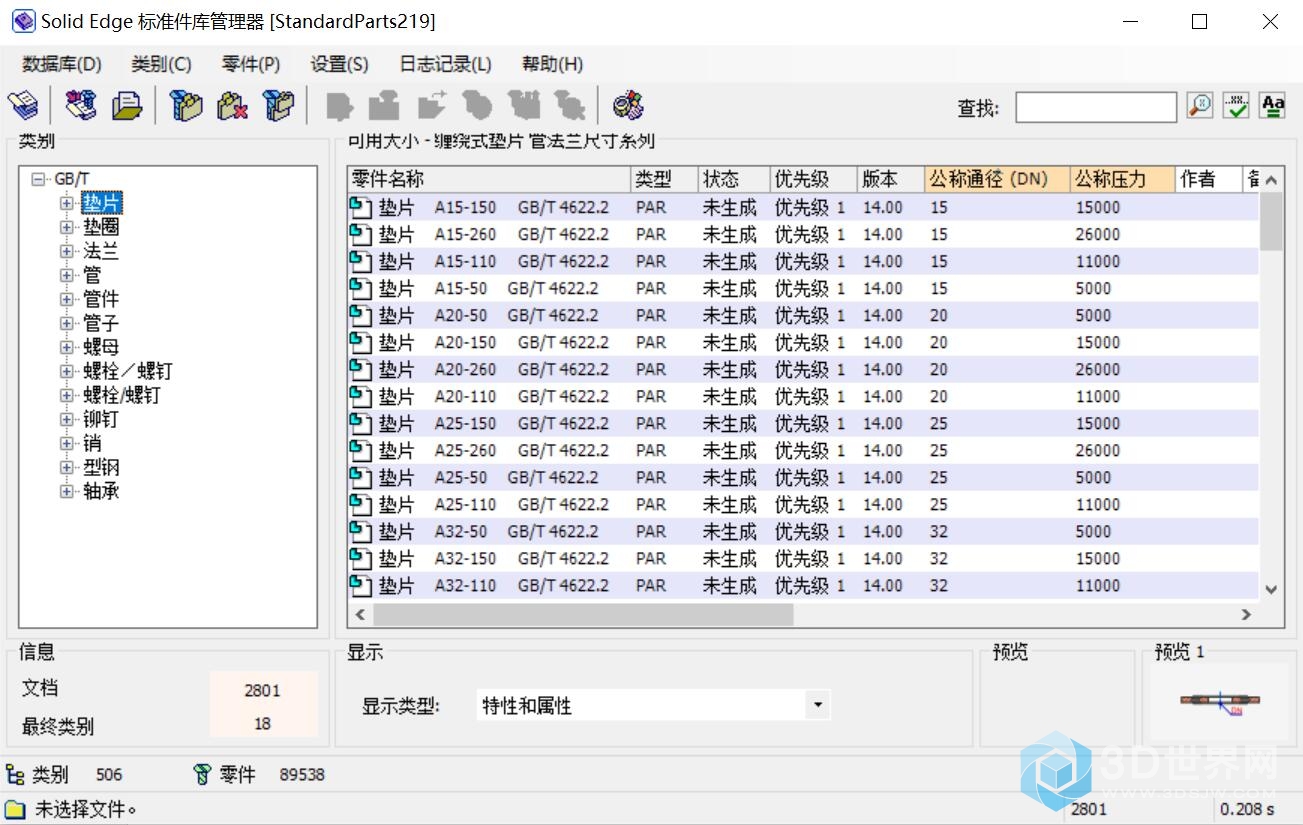
Task: Select the 管子 category in tree
Action: [101, 323]
